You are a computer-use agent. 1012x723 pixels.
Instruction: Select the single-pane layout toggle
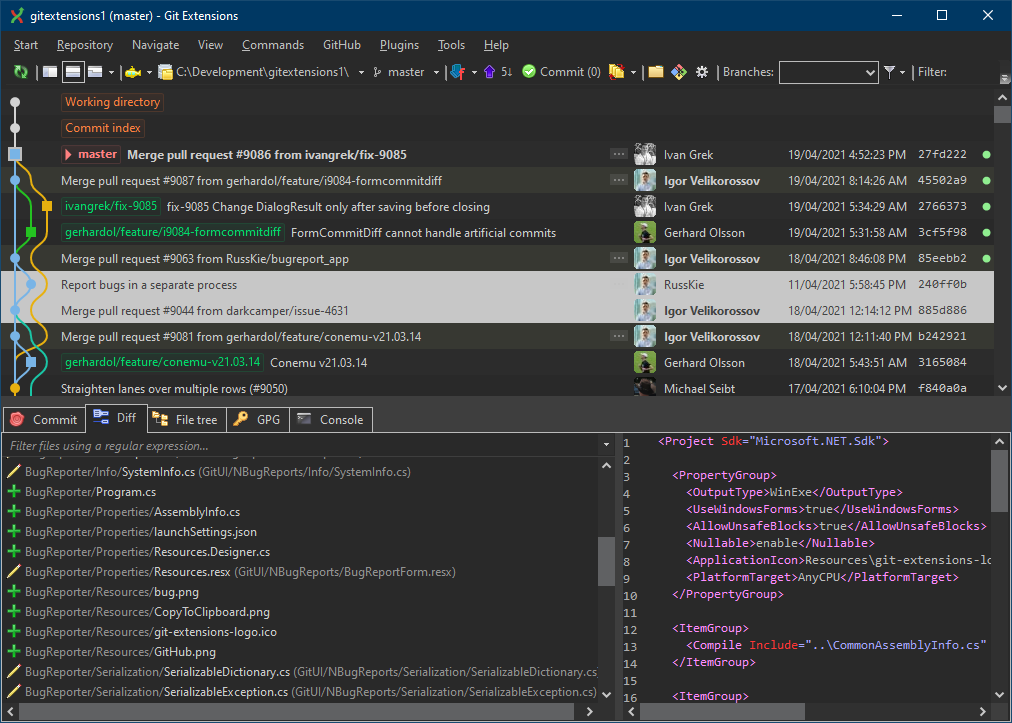49,72
